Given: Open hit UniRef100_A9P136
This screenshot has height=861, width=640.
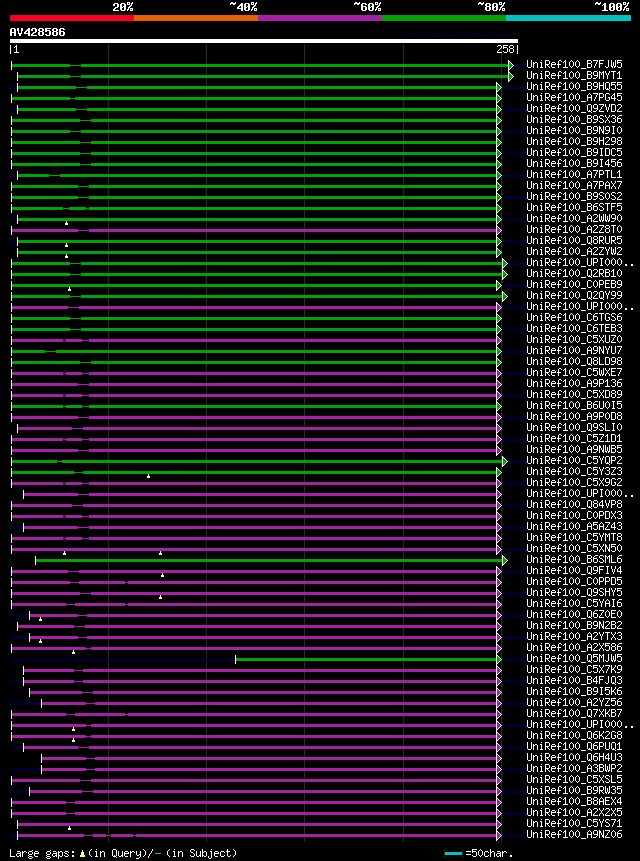Looking at the screenshot, I should pos(574,383).
